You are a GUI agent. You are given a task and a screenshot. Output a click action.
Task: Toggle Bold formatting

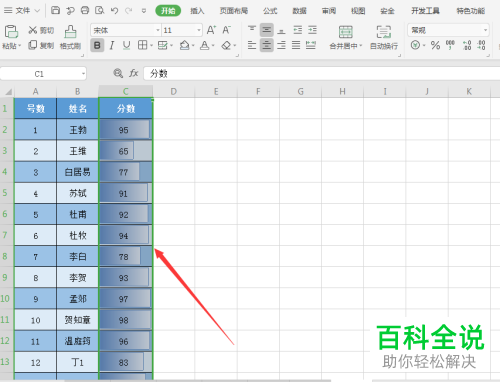click(x=97, y=45)
